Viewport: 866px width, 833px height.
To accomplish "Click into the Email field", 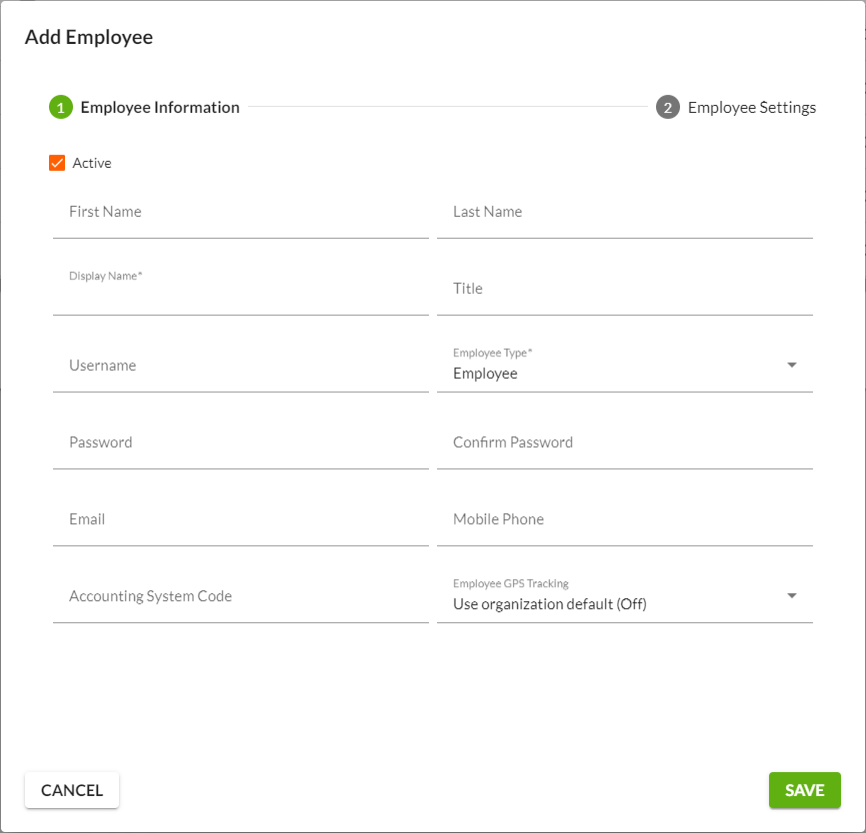I will [240, 520].
